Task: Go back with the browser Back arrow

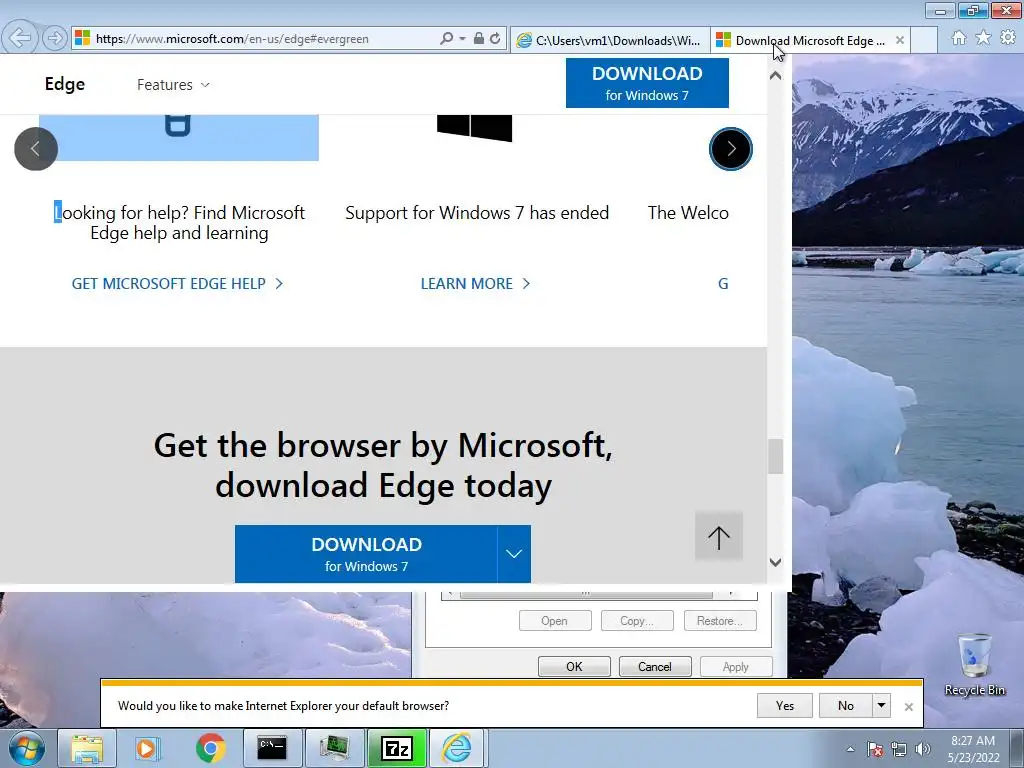Action: coord(20,38)
